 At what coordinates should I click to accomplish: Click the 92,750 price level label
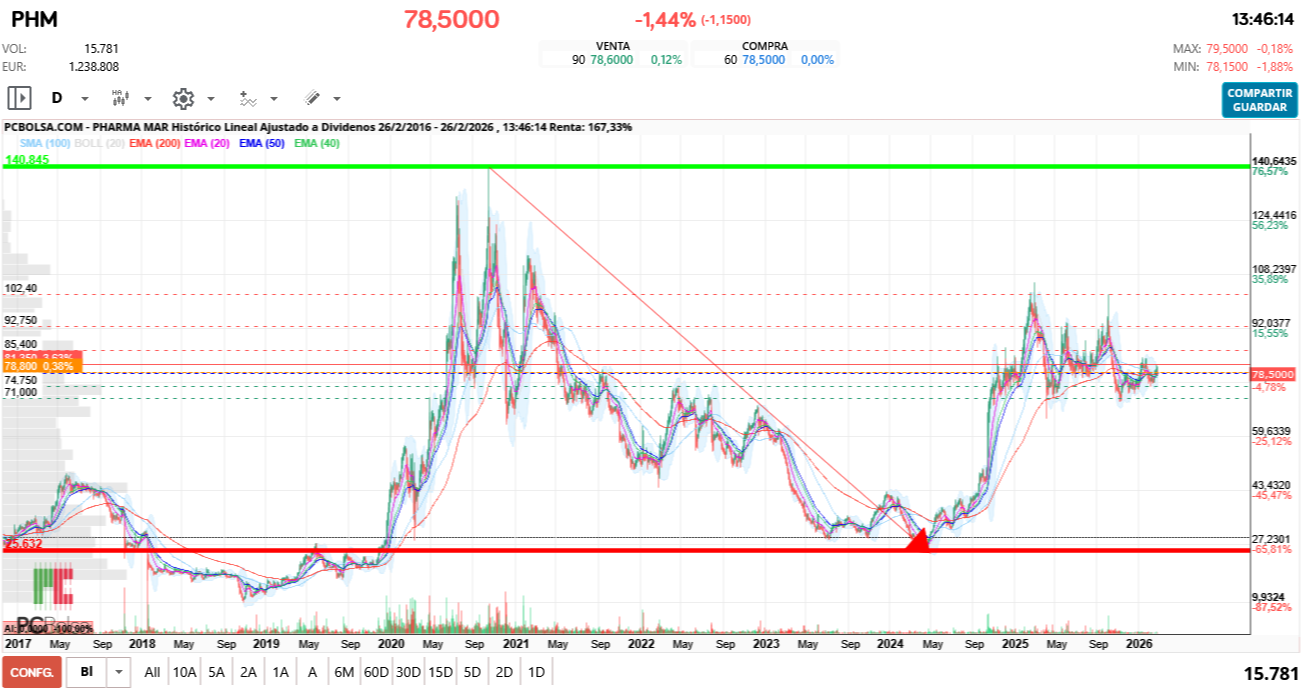coord(21,320)
